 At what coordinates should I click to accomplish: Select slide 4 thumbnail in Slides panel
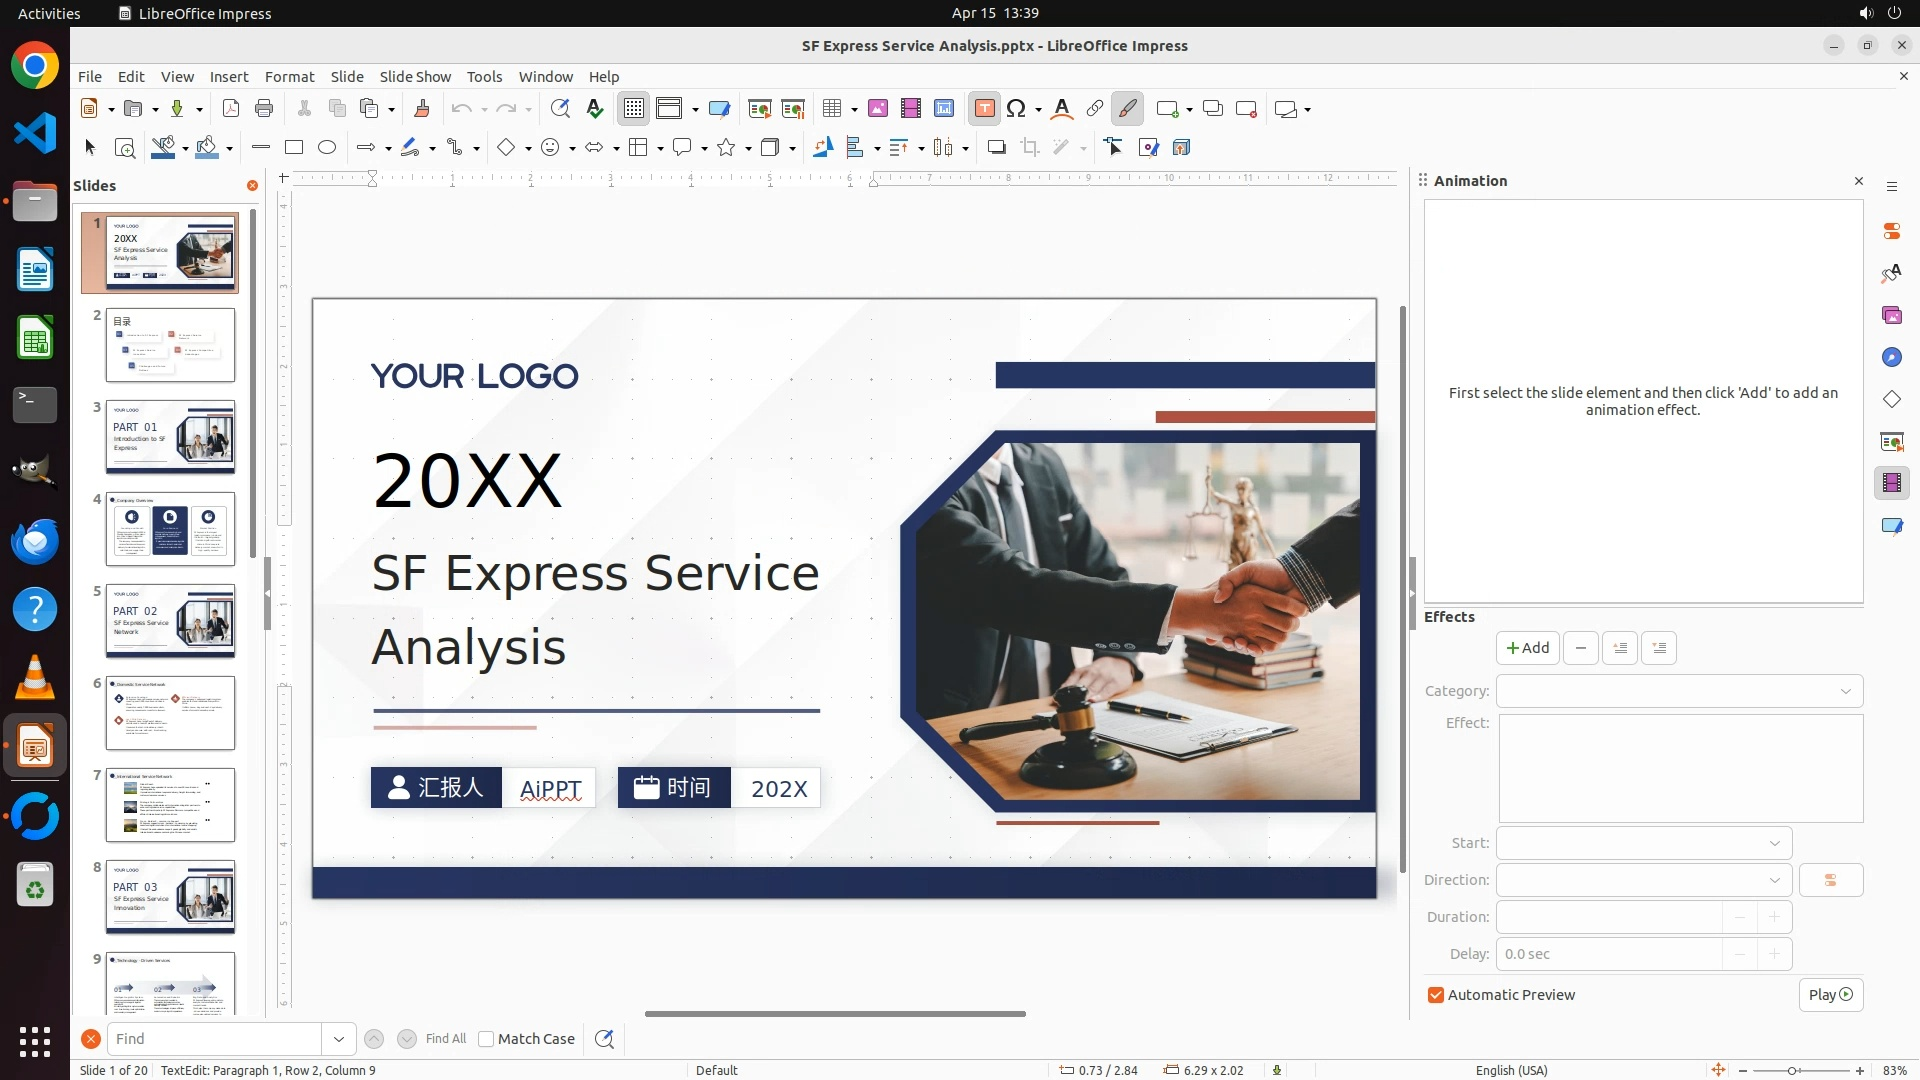(170, 529)
